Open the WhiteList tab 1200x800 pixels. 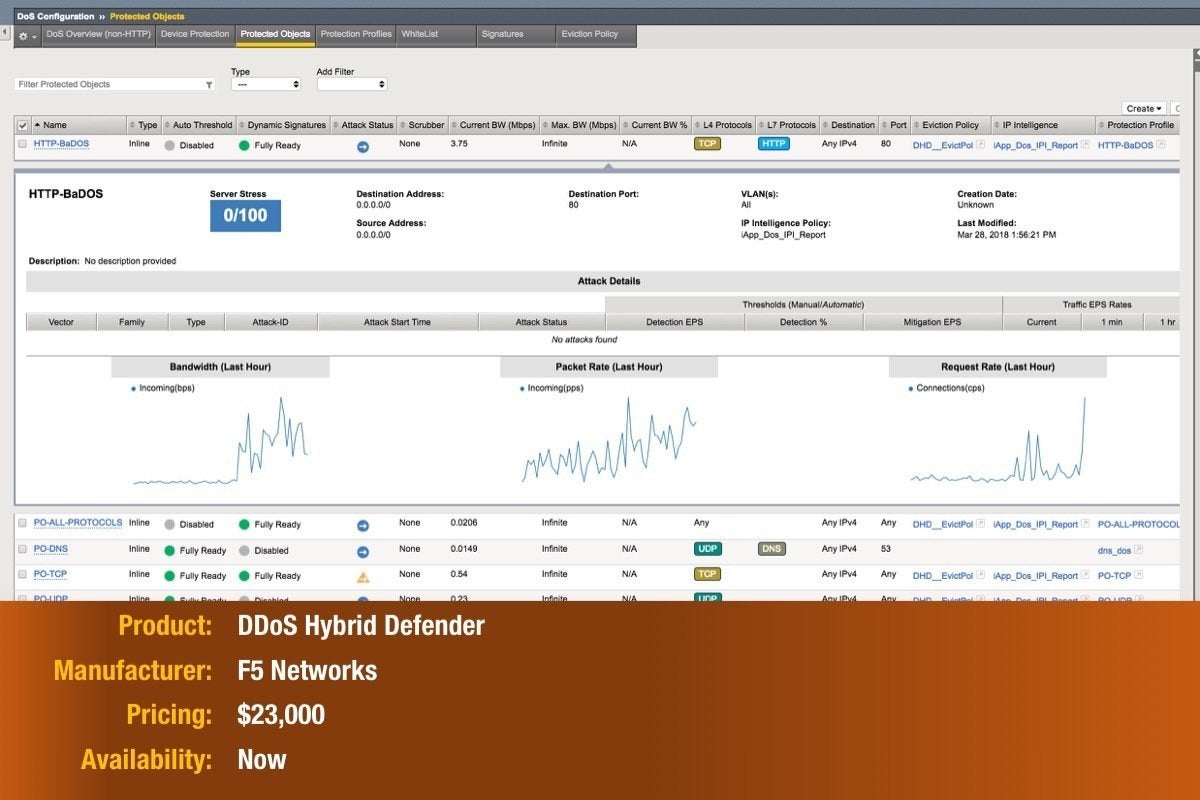click(435, 34)
